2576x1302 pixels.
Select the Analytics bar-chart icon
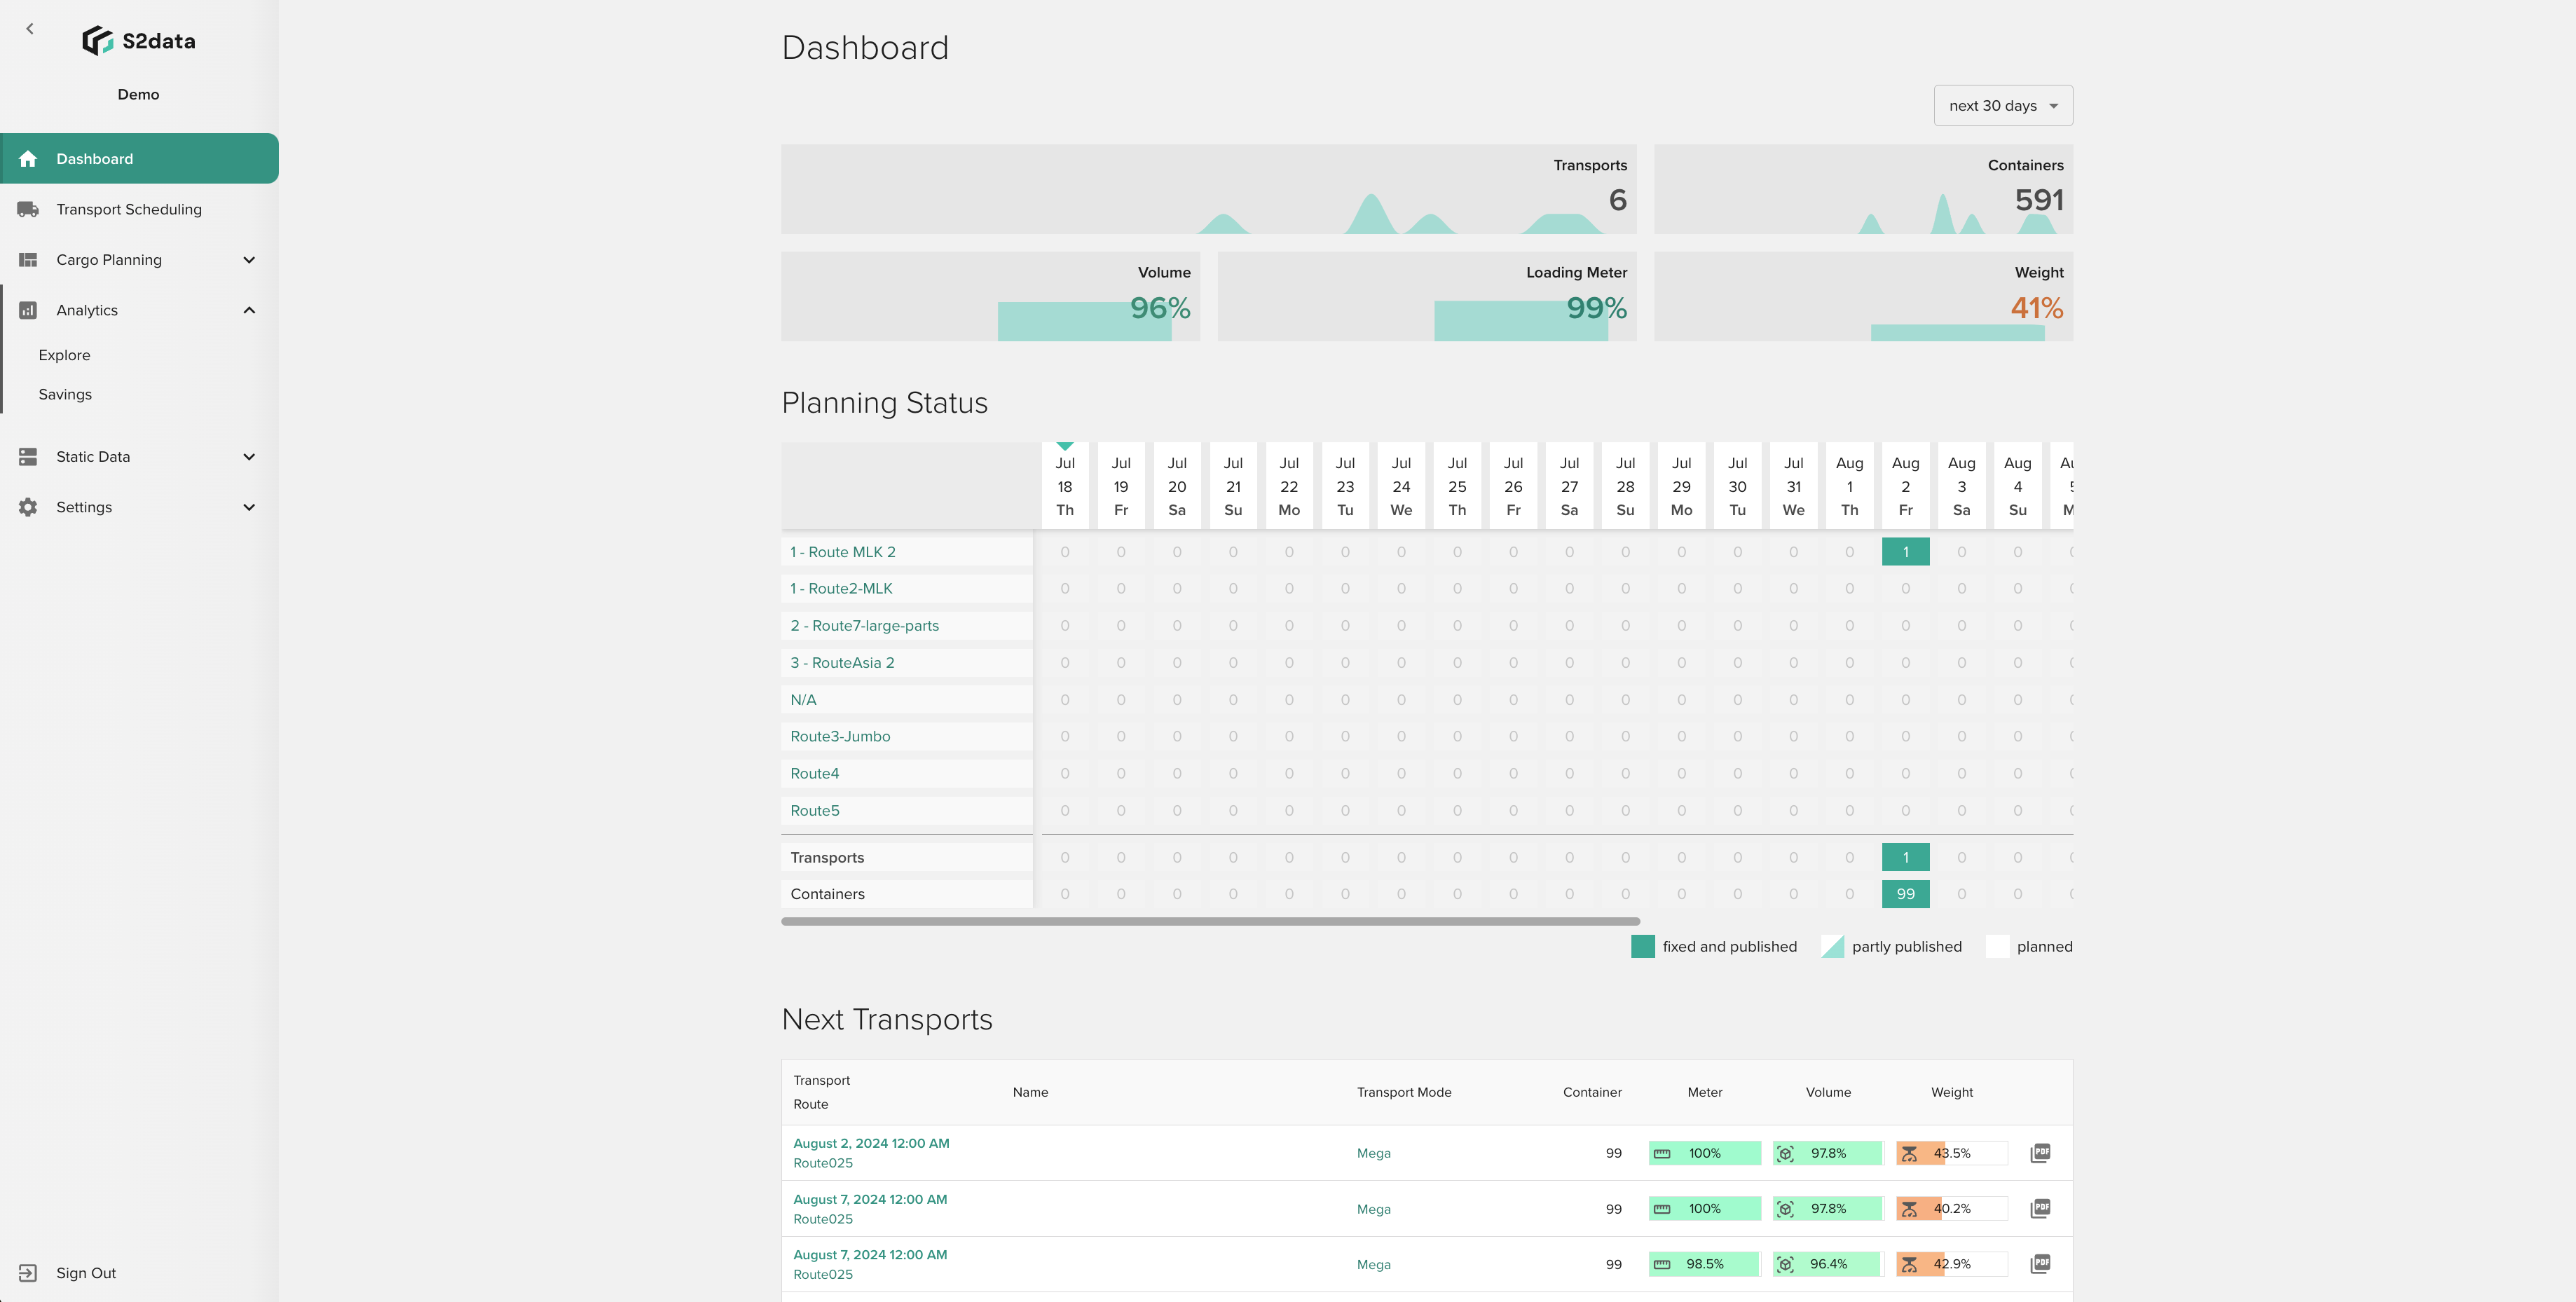click(x=27, y=310)
